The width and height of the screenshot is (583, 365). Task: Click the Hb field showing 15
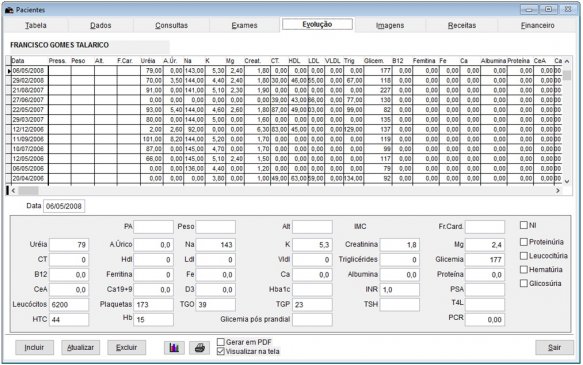point(154,320)
